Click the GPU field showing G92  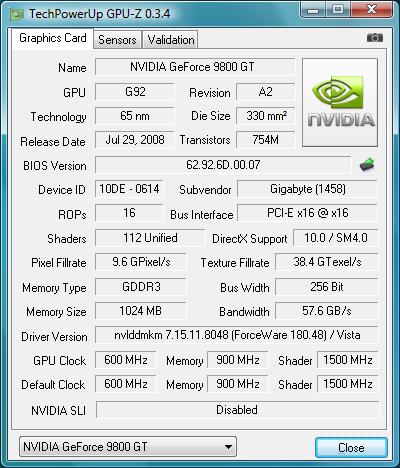[135, 92]
